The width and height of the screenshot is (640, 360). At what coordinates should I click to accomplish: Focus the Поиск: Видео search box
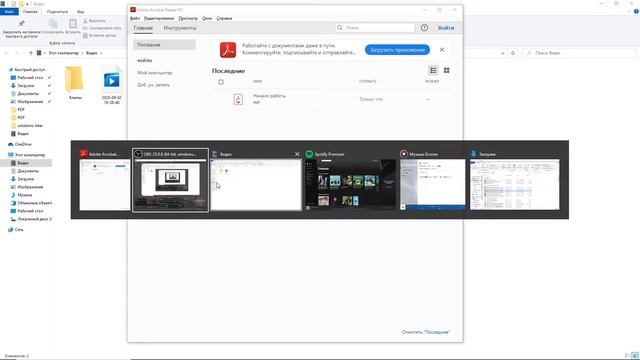tap(580, 53)
